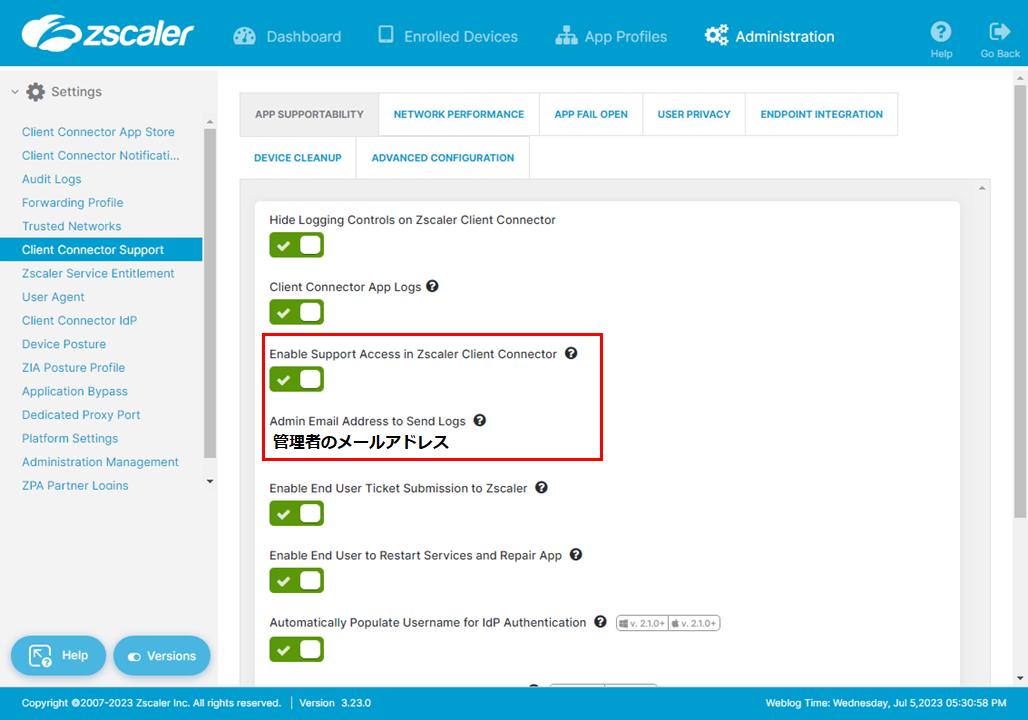
Task: Open Zscaler Service Entitlement
Action: (x=98, y=273)
